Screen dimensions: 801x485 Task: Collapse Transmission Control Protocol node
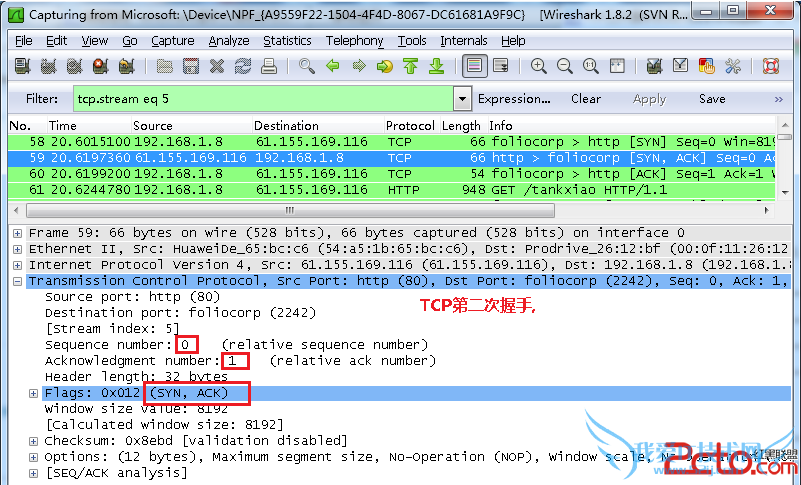pos(17,281)
